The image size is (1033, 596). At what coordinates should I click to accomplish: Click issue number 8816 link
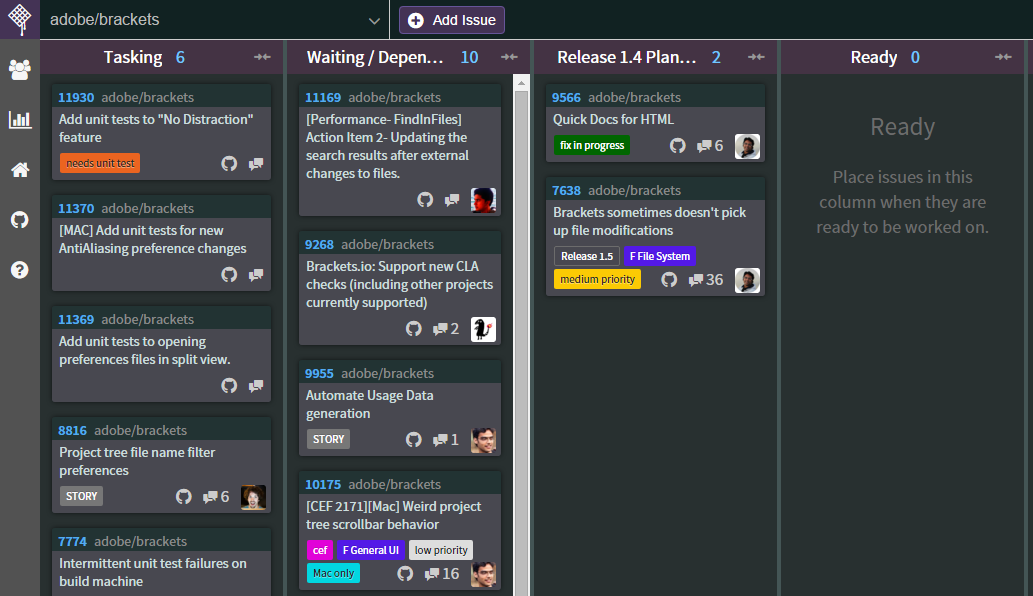tap(71, 430)
